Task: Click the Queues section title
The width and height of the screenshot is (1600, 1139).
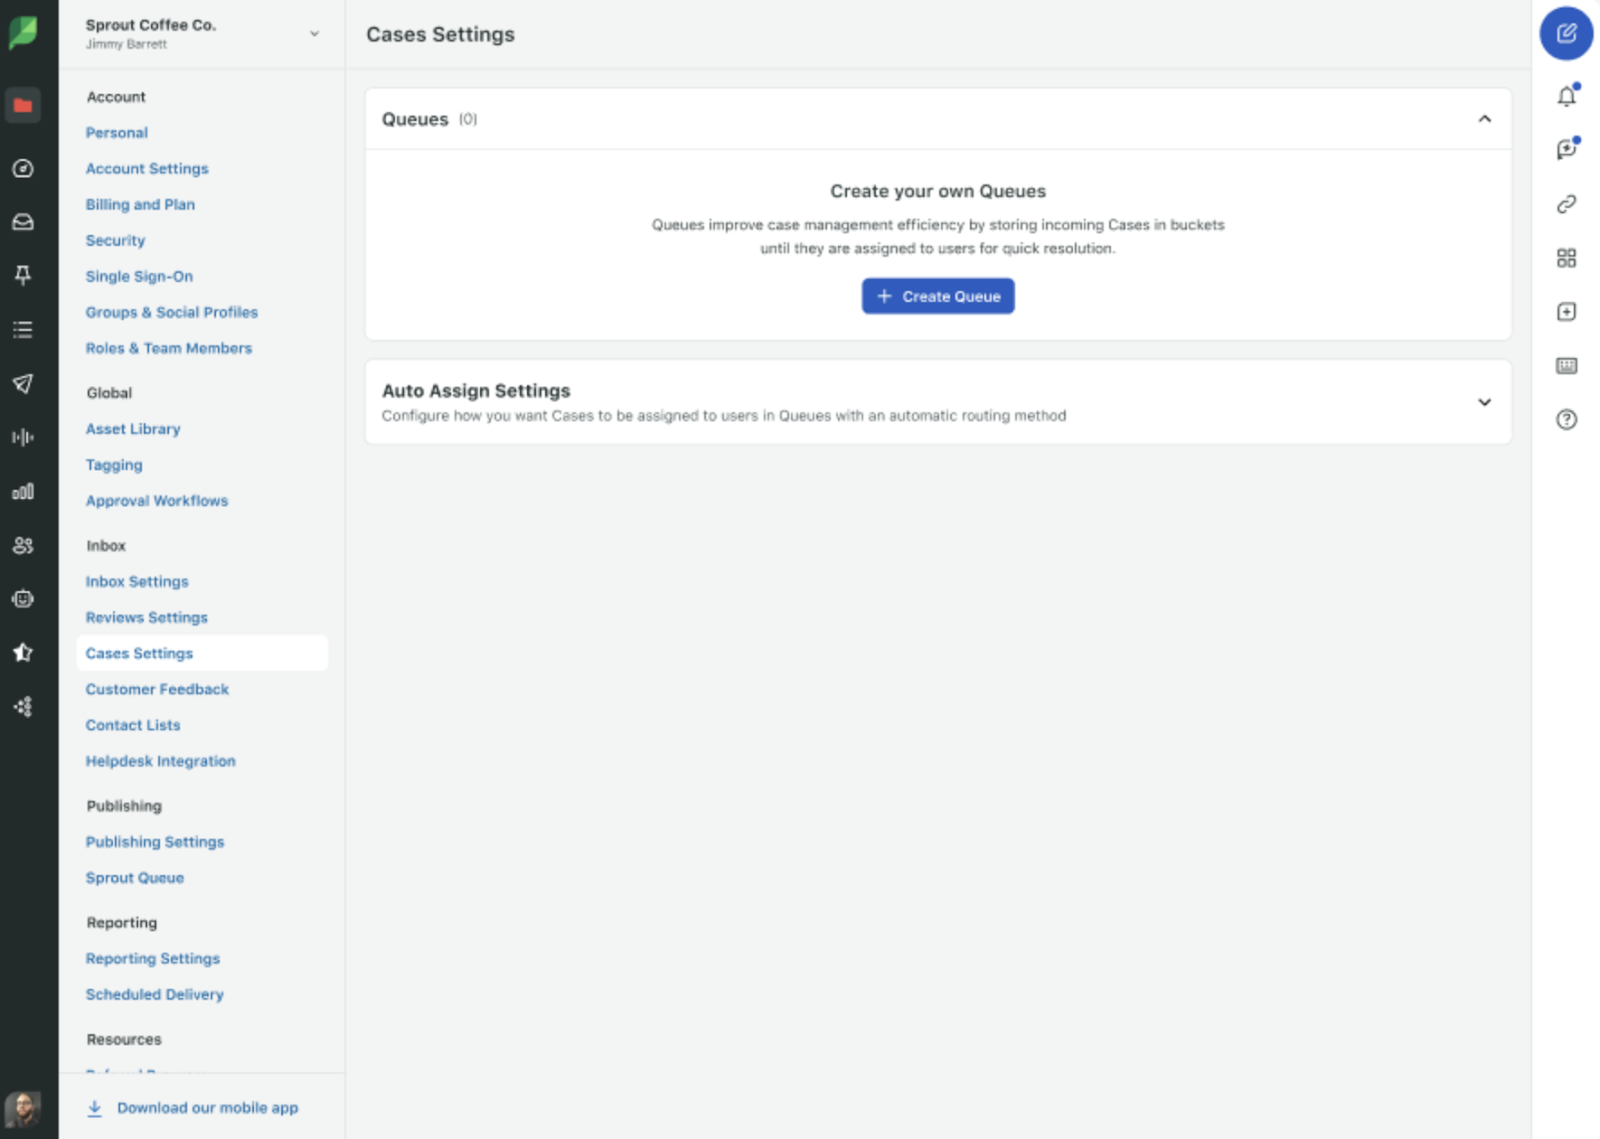Action: pyautogui.click(x=415, y=119)
